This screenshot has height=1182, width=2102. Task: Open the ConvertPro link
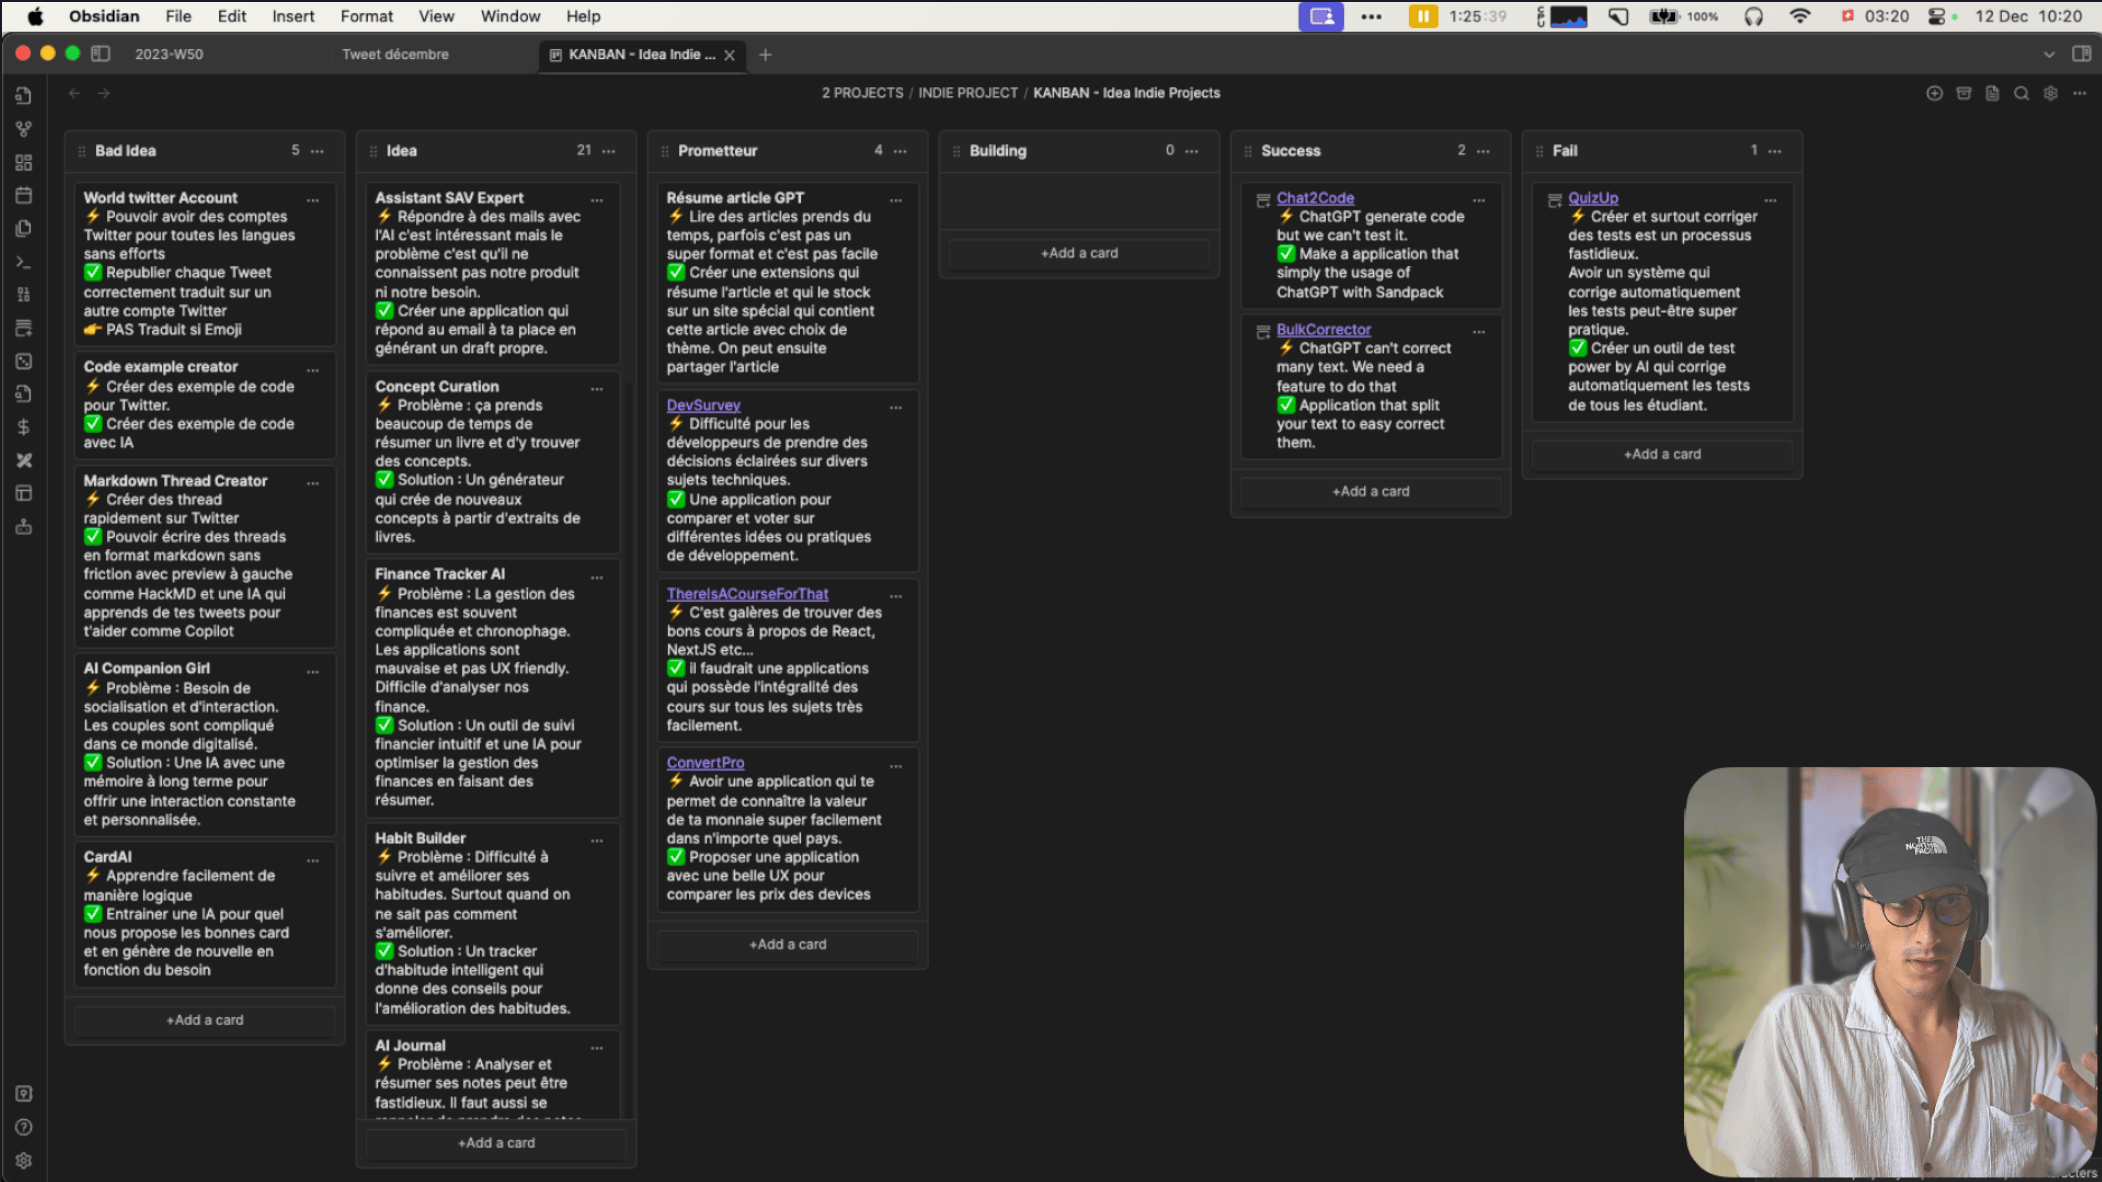pyautogui.click(x=705, y=762)
